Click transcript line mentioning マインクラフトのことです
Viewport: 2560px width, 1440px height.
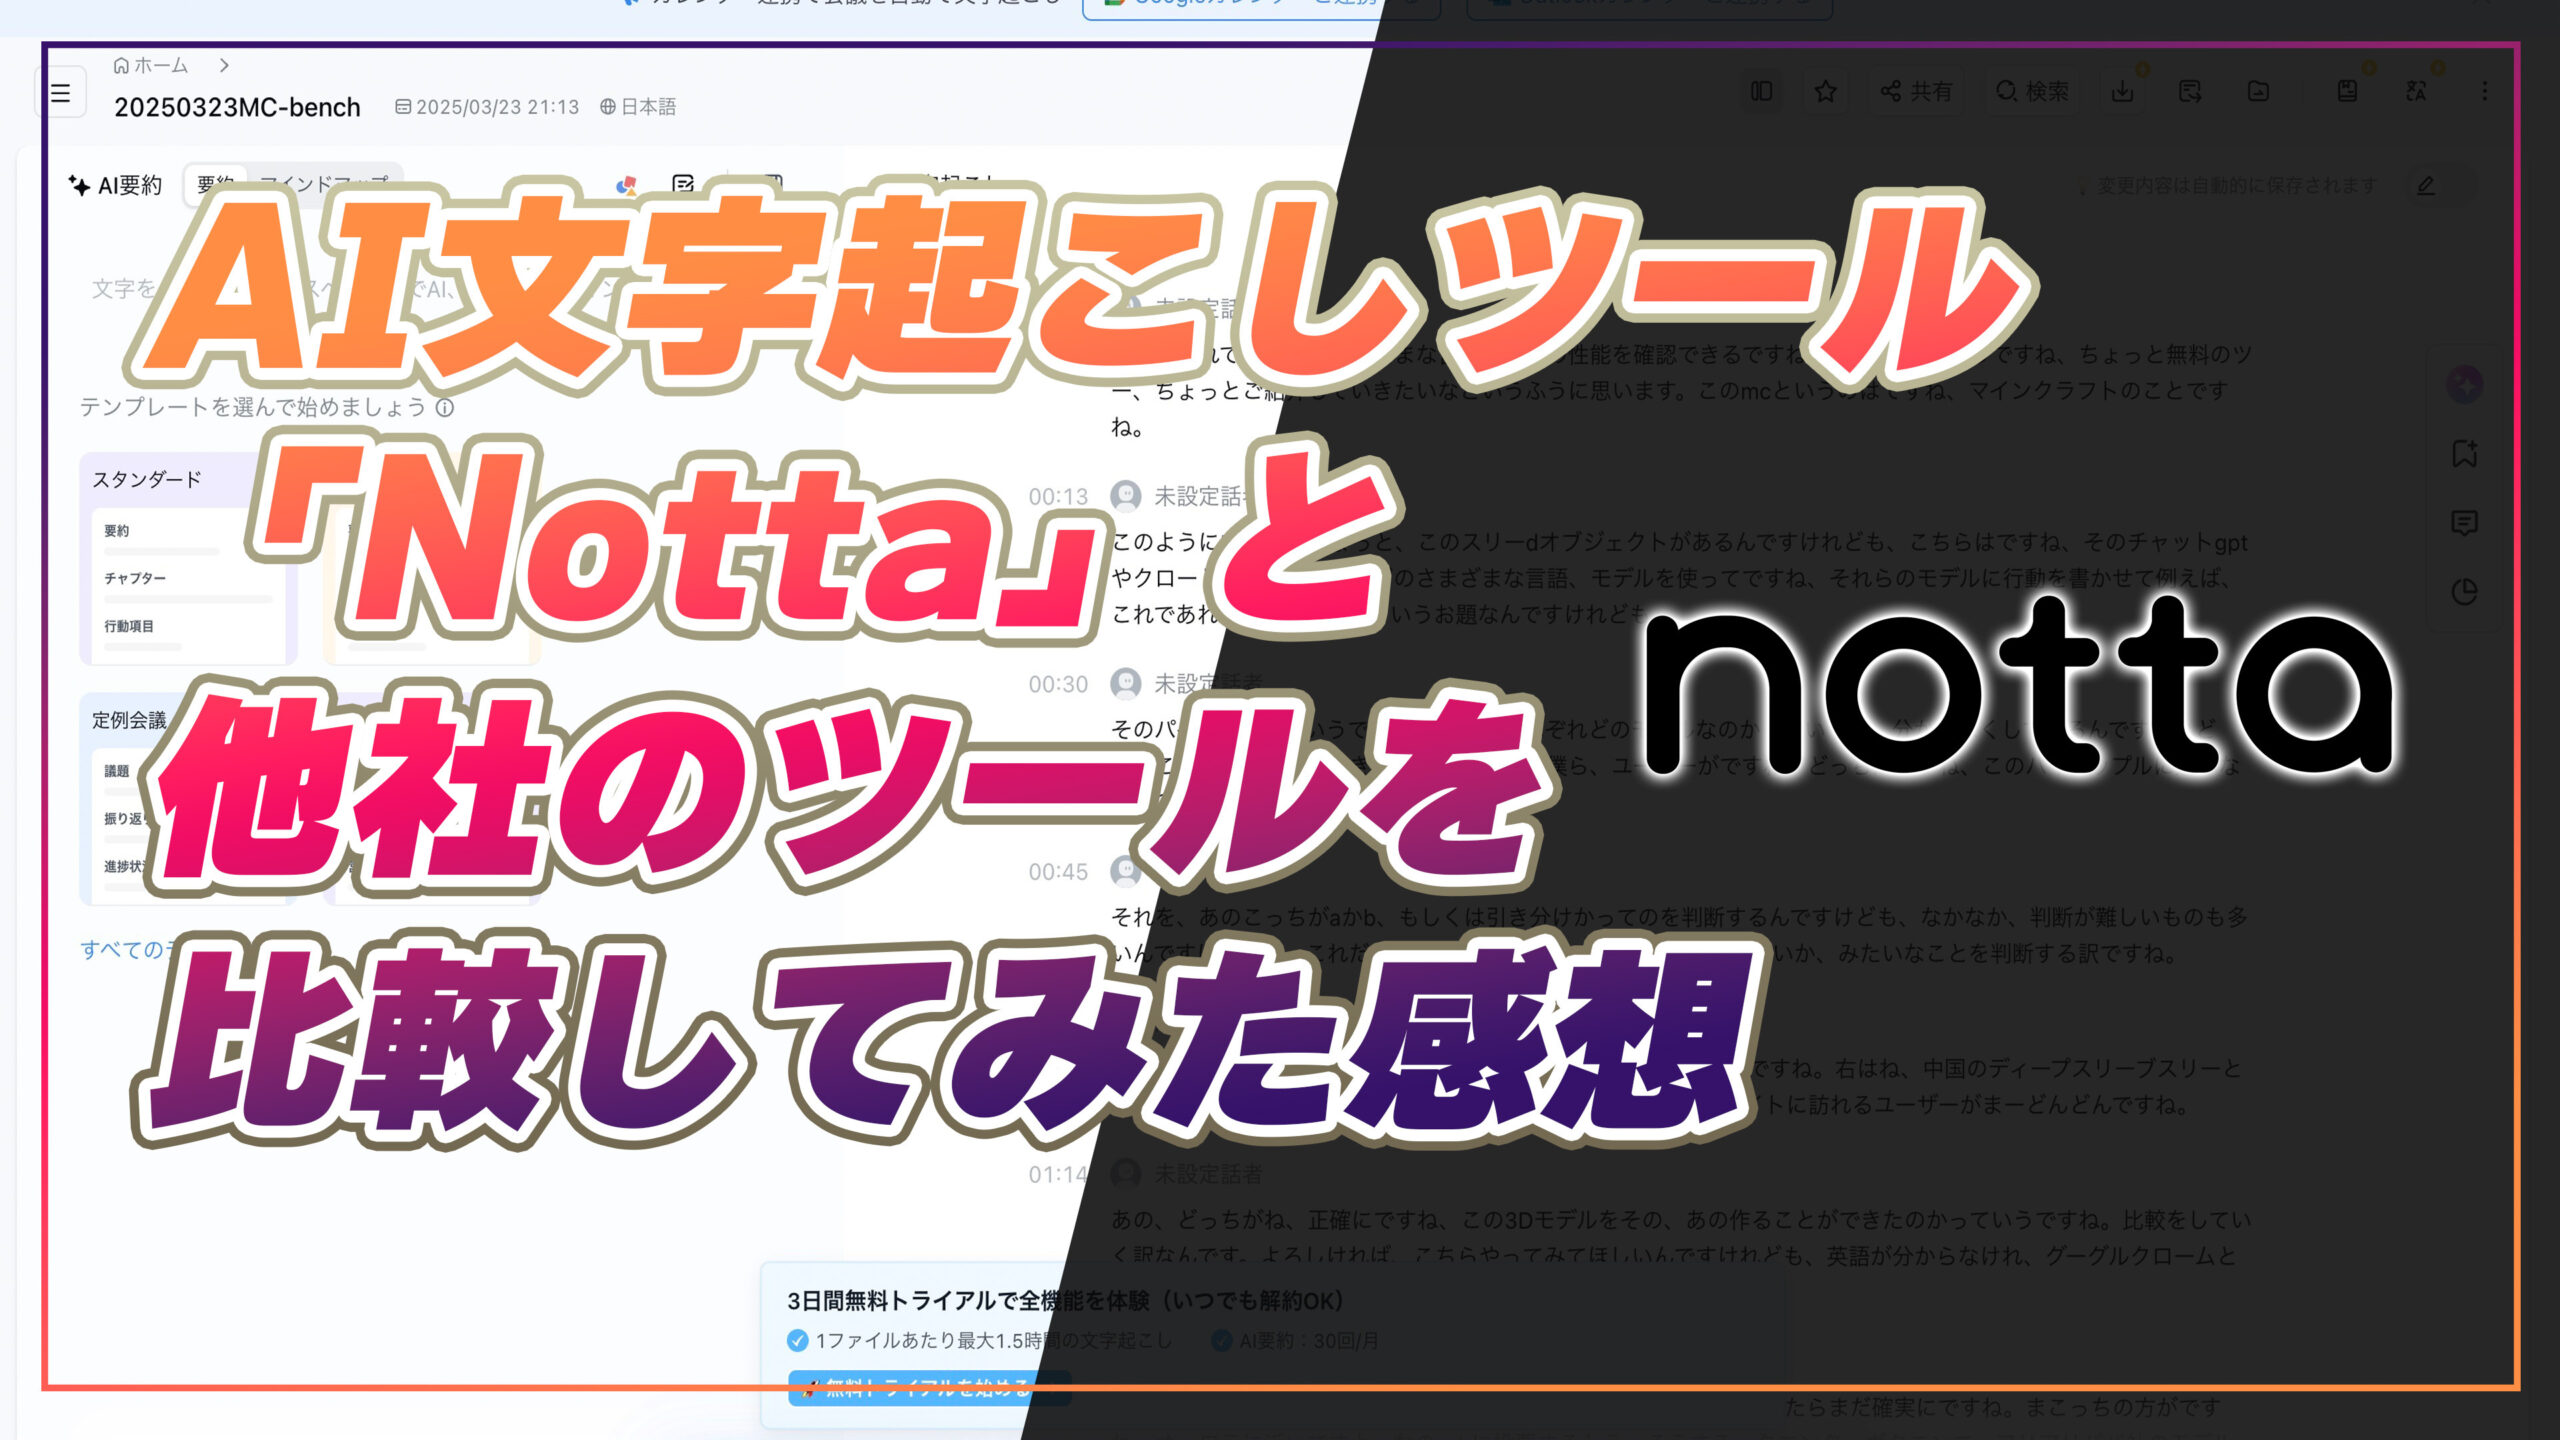coord(1670,391)
